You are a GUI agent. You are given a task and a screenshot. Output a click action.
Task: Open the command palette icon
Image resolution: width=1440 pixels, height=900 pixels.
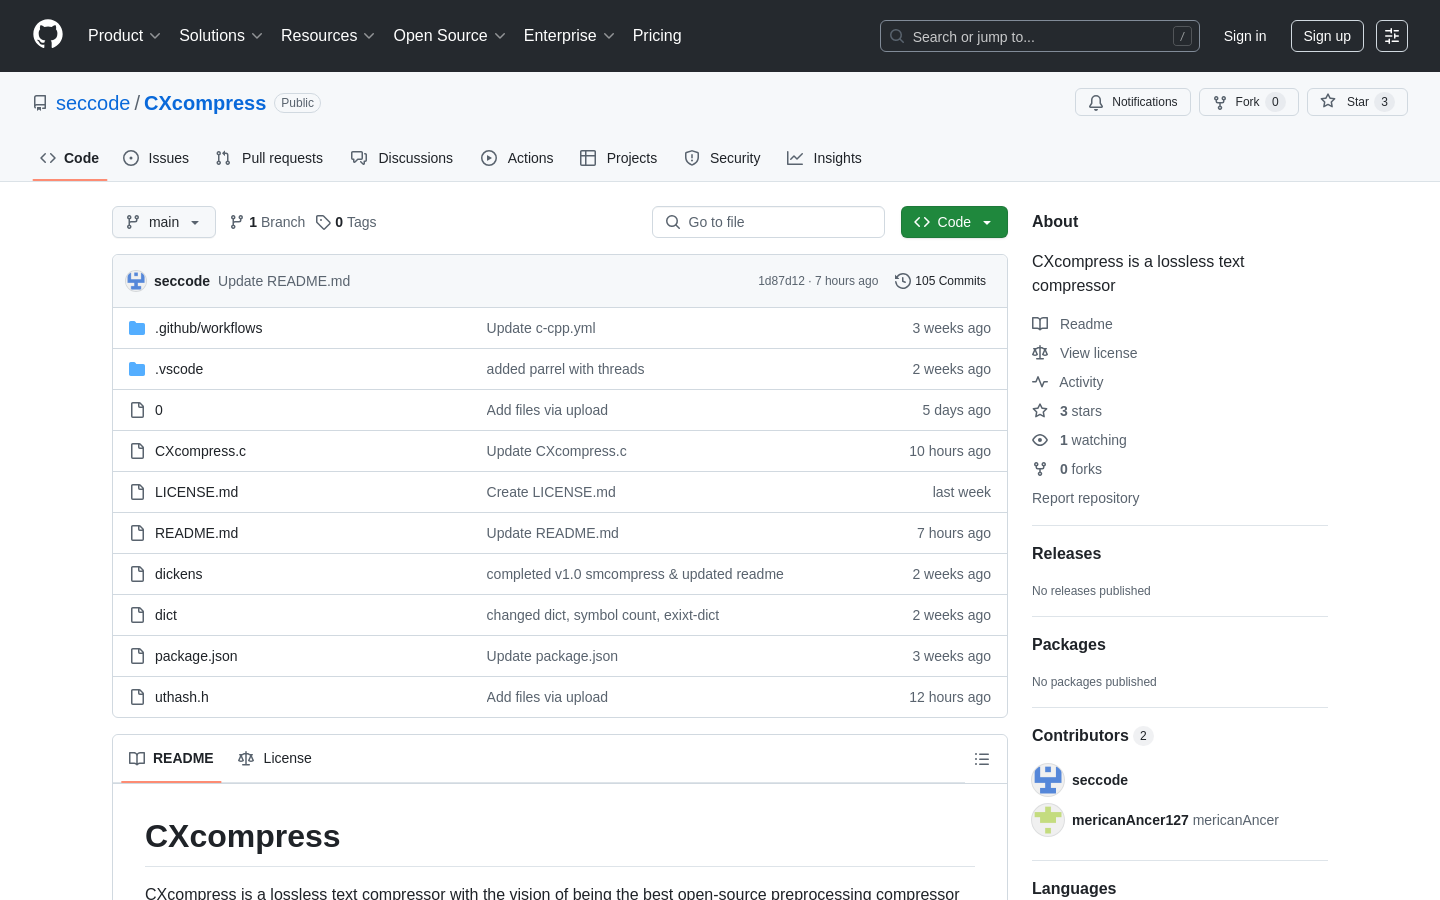pyautogui.click(x=1392, y=36)
